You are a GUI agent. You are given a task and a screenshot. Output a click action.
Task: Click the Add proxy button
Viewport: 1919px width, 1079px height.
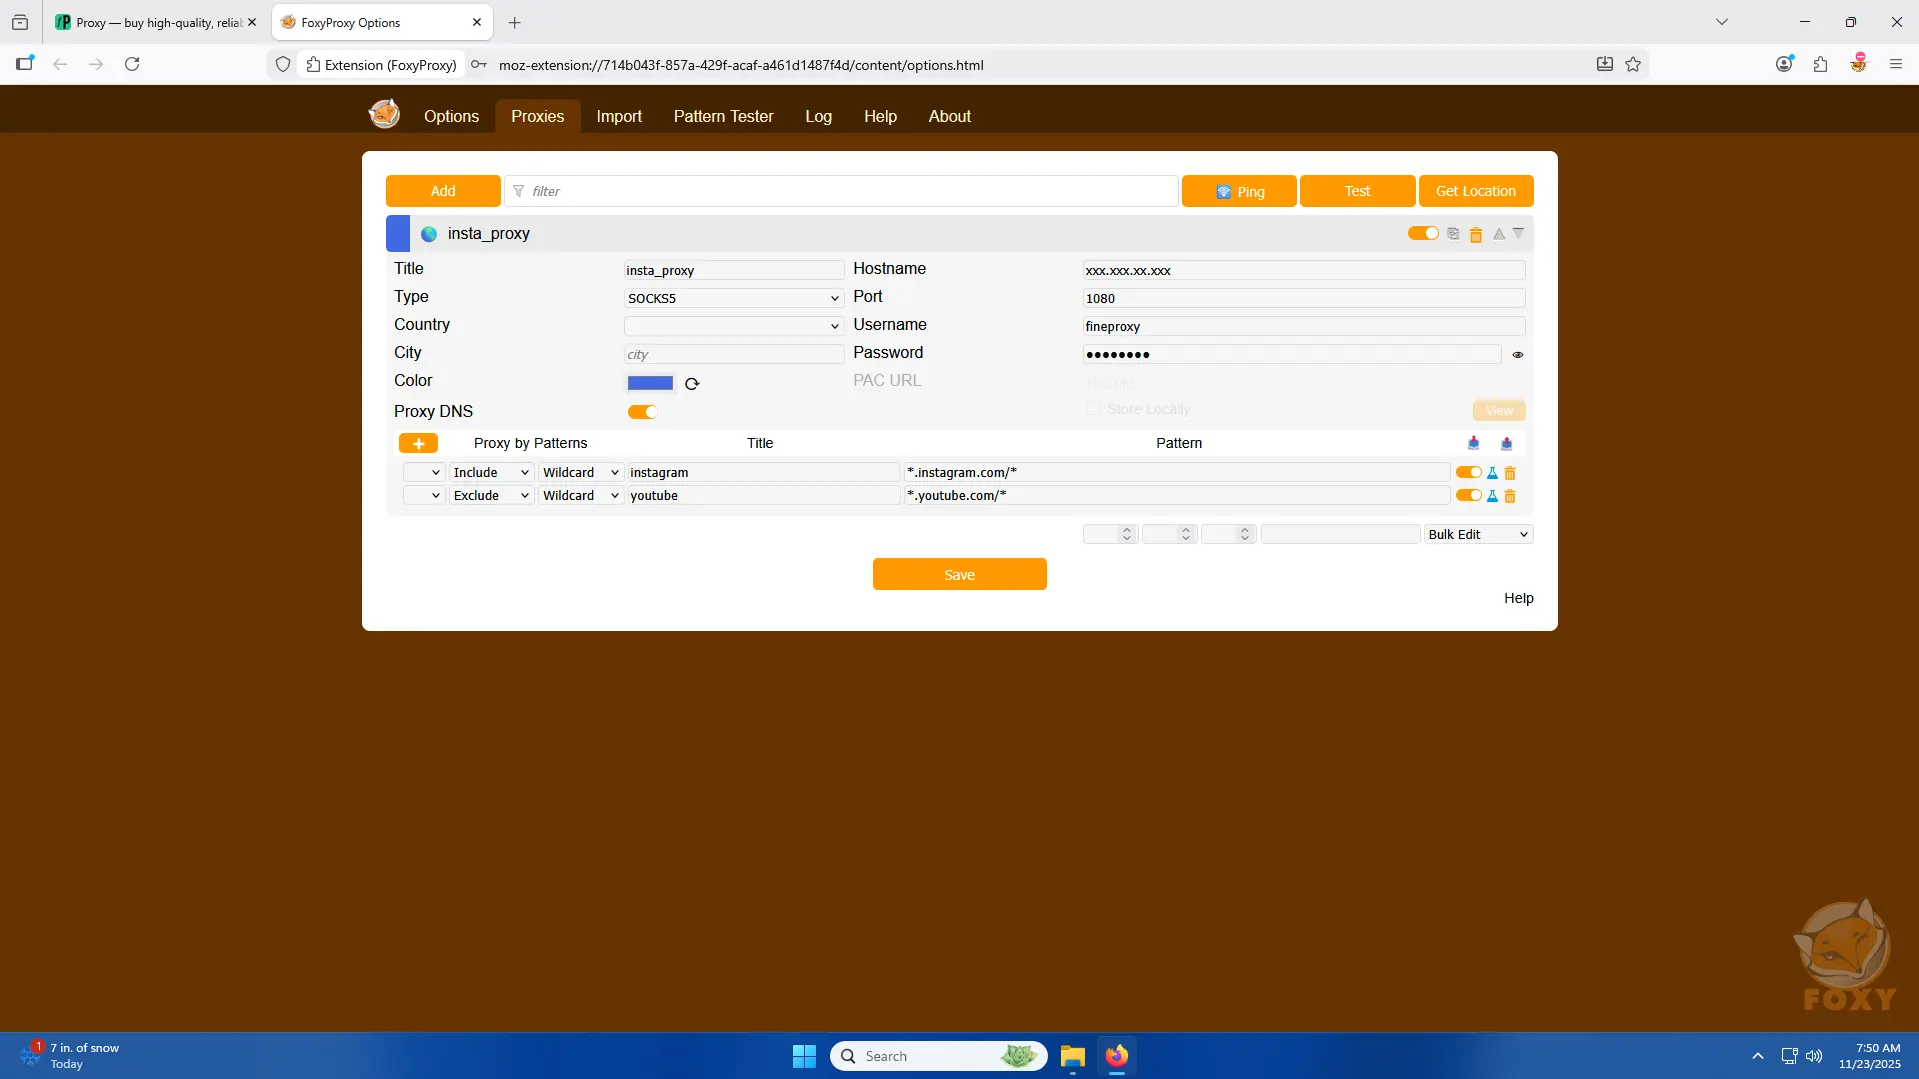(x=443, y=191)
